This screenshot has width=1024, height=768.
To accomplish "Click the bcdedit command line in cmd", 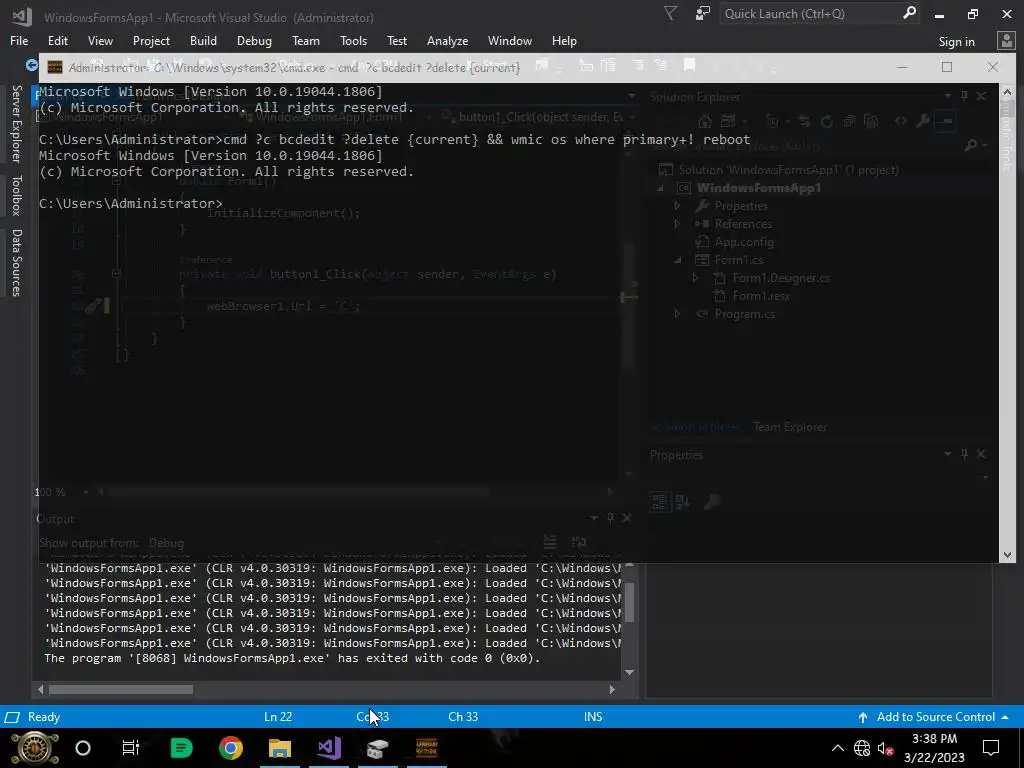I will (x=394, y=139).
